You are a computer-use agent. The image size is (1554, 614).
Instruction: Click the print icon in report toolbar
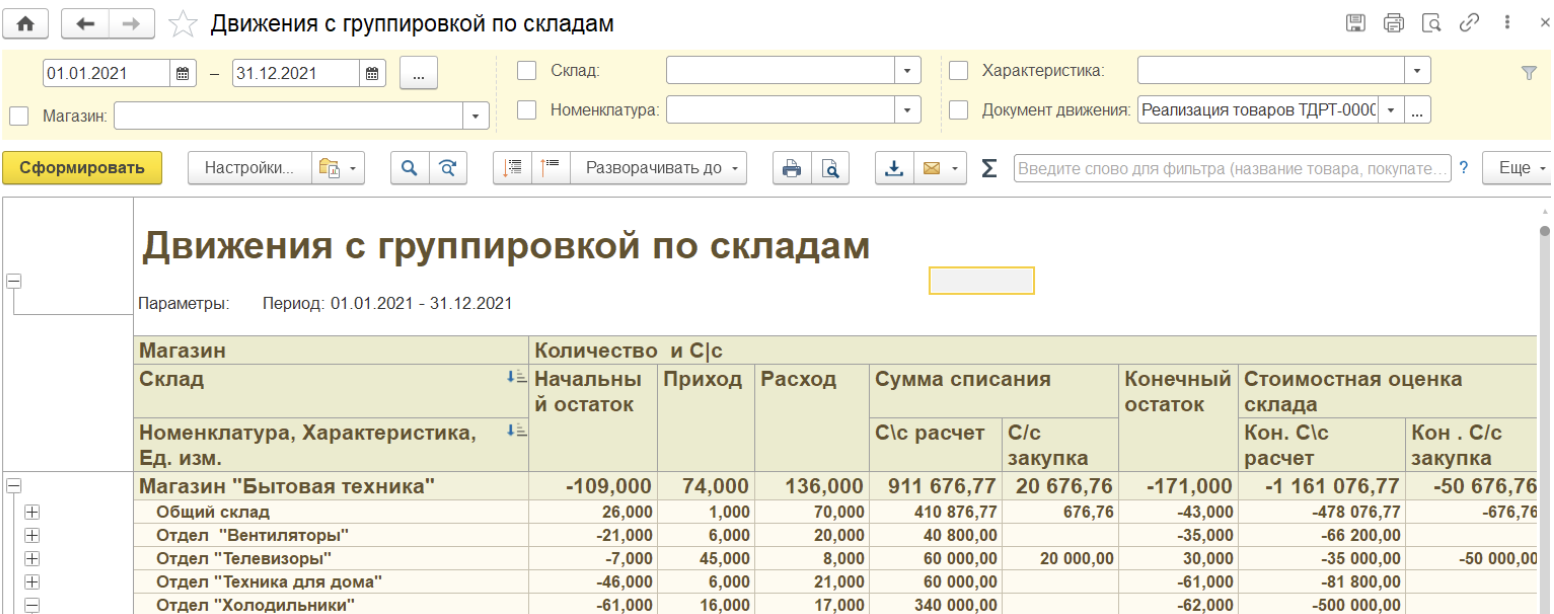791,169
